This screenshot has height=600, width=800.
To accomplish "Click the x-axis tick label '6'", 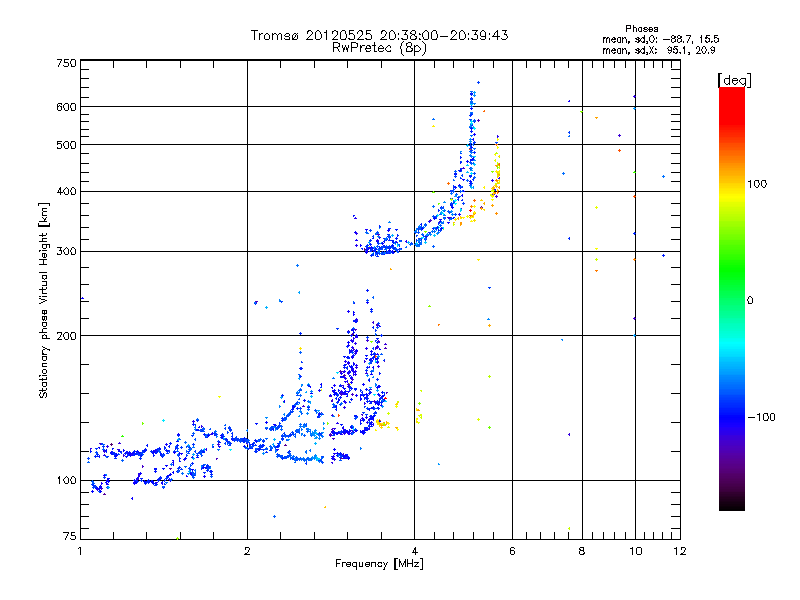I will pyautogui.click(x=512, y=551).
